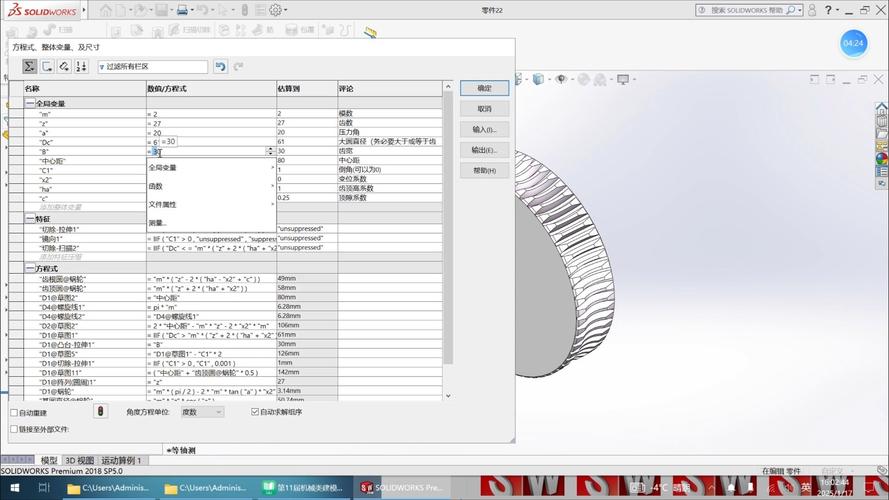Switch to ordered view icon
The width and height of the screenshot is (889, 500).
click(81, 66)
